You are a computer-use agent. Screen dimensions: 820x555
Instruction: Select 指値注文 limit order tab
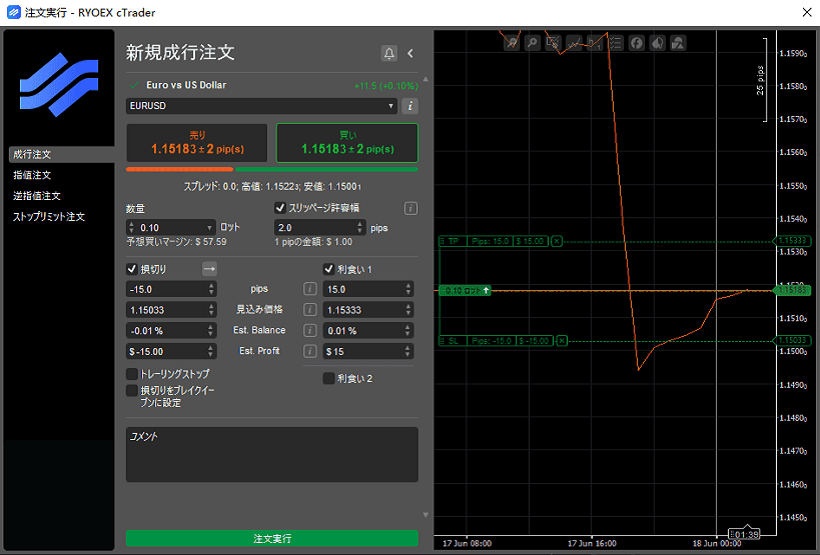tap(32, 175)
